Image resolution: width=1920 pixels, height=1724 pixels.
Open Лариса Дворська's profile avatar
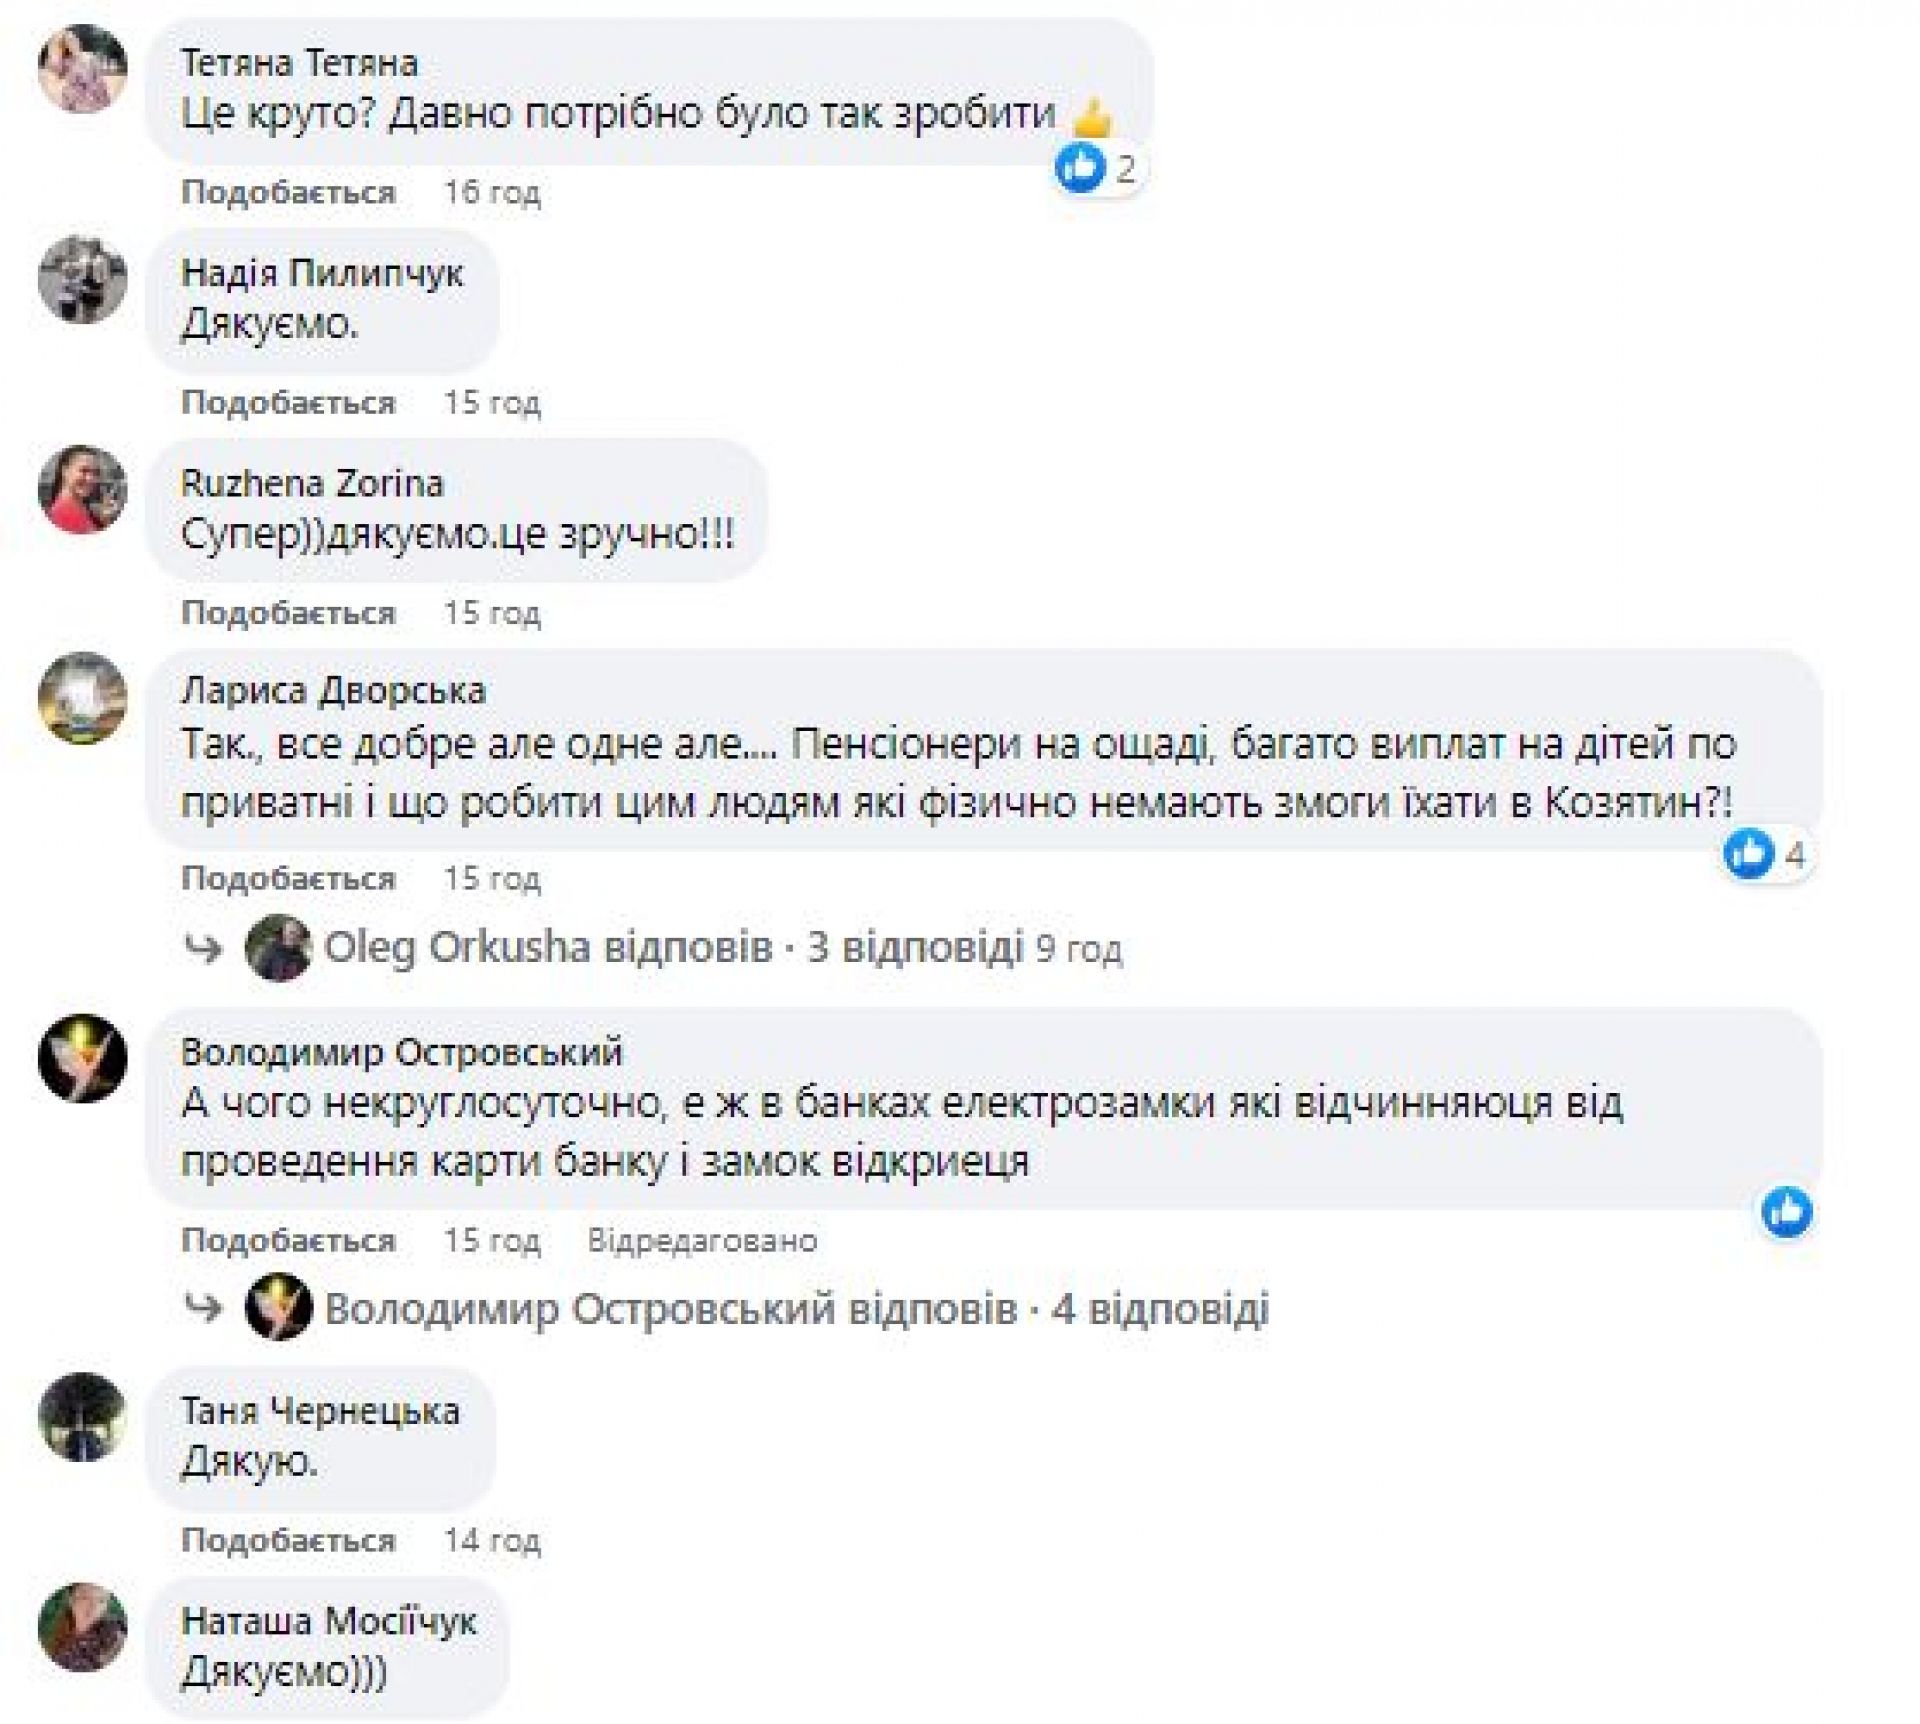tap(82, 698)
